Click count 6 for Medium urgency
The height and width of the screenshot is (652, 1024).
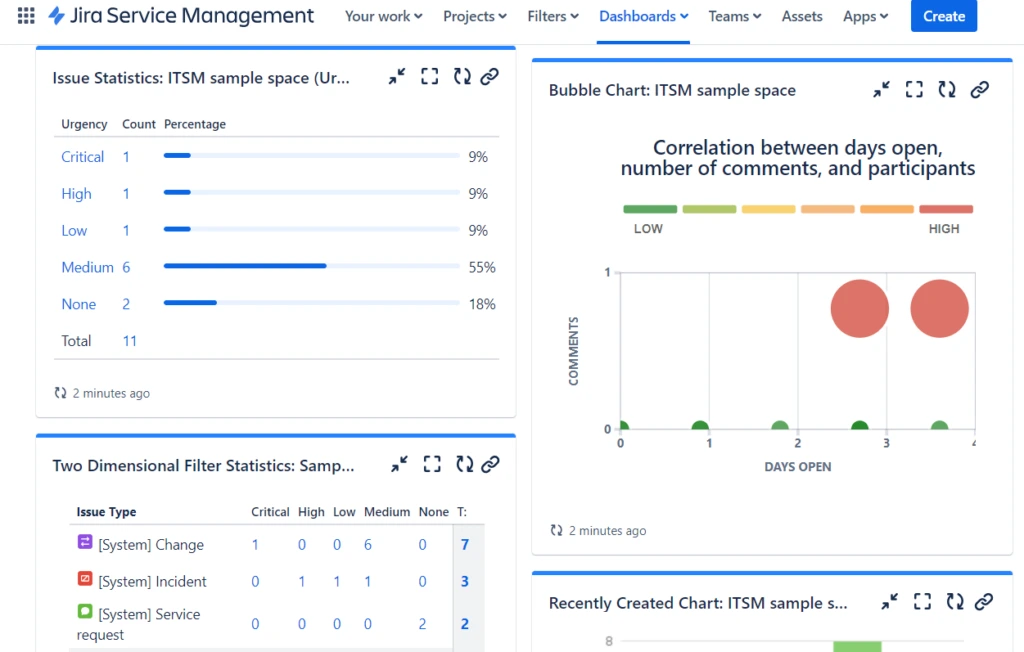click(x=126, y=267)
